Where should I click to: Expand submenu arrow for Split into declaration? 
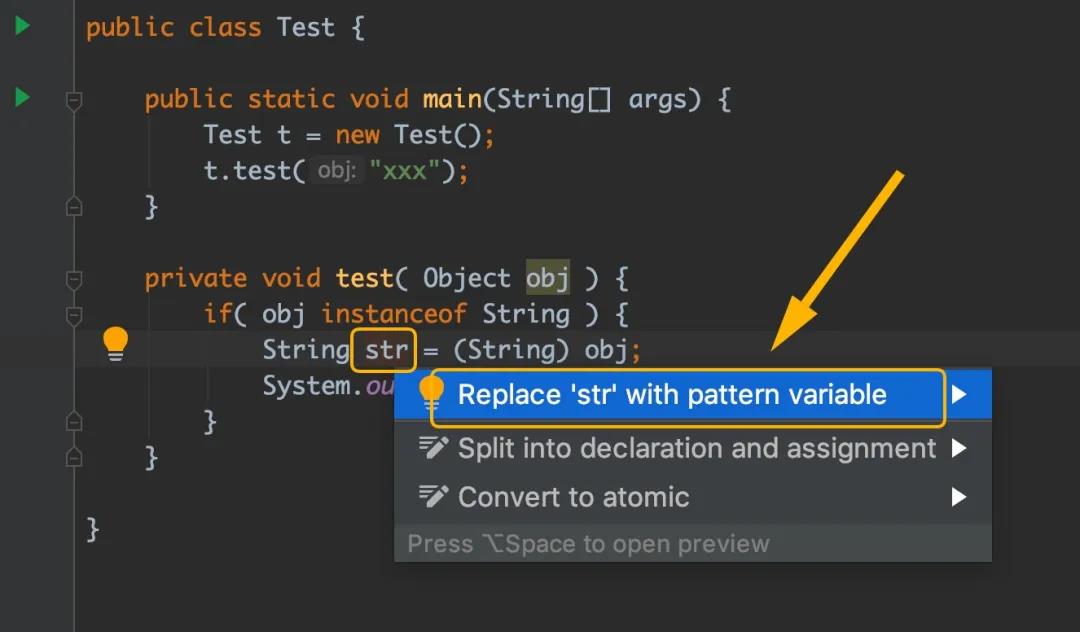point(959,448)
